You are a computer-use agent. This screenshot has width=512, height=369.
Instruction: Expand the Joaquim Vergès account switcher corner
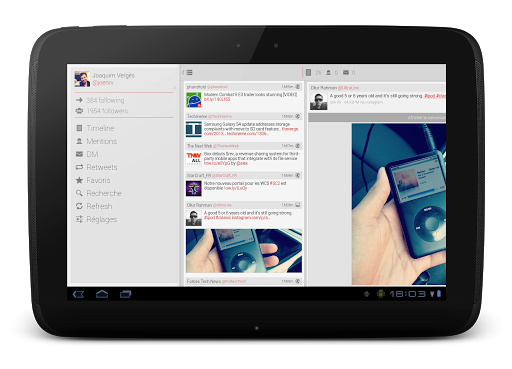tap(174, 87)
